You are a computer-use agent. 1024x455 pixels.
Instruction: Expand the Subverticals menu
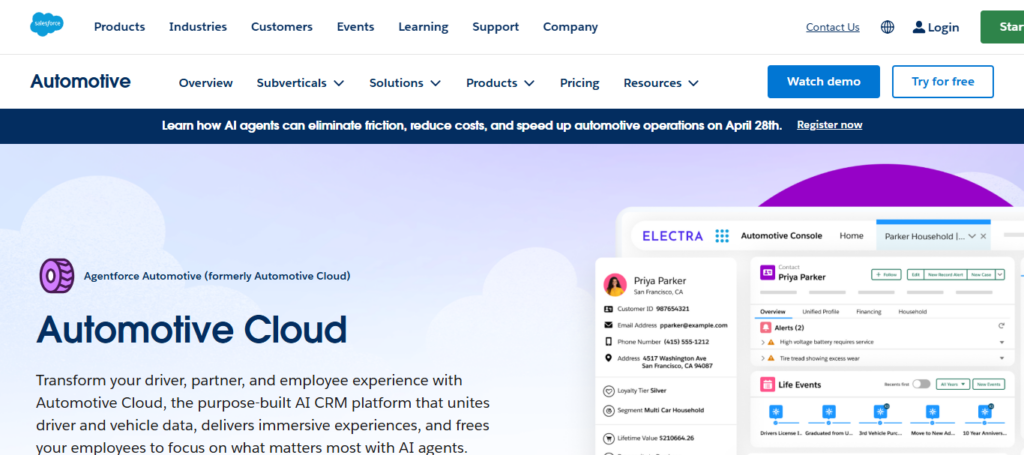click(300, 83)
